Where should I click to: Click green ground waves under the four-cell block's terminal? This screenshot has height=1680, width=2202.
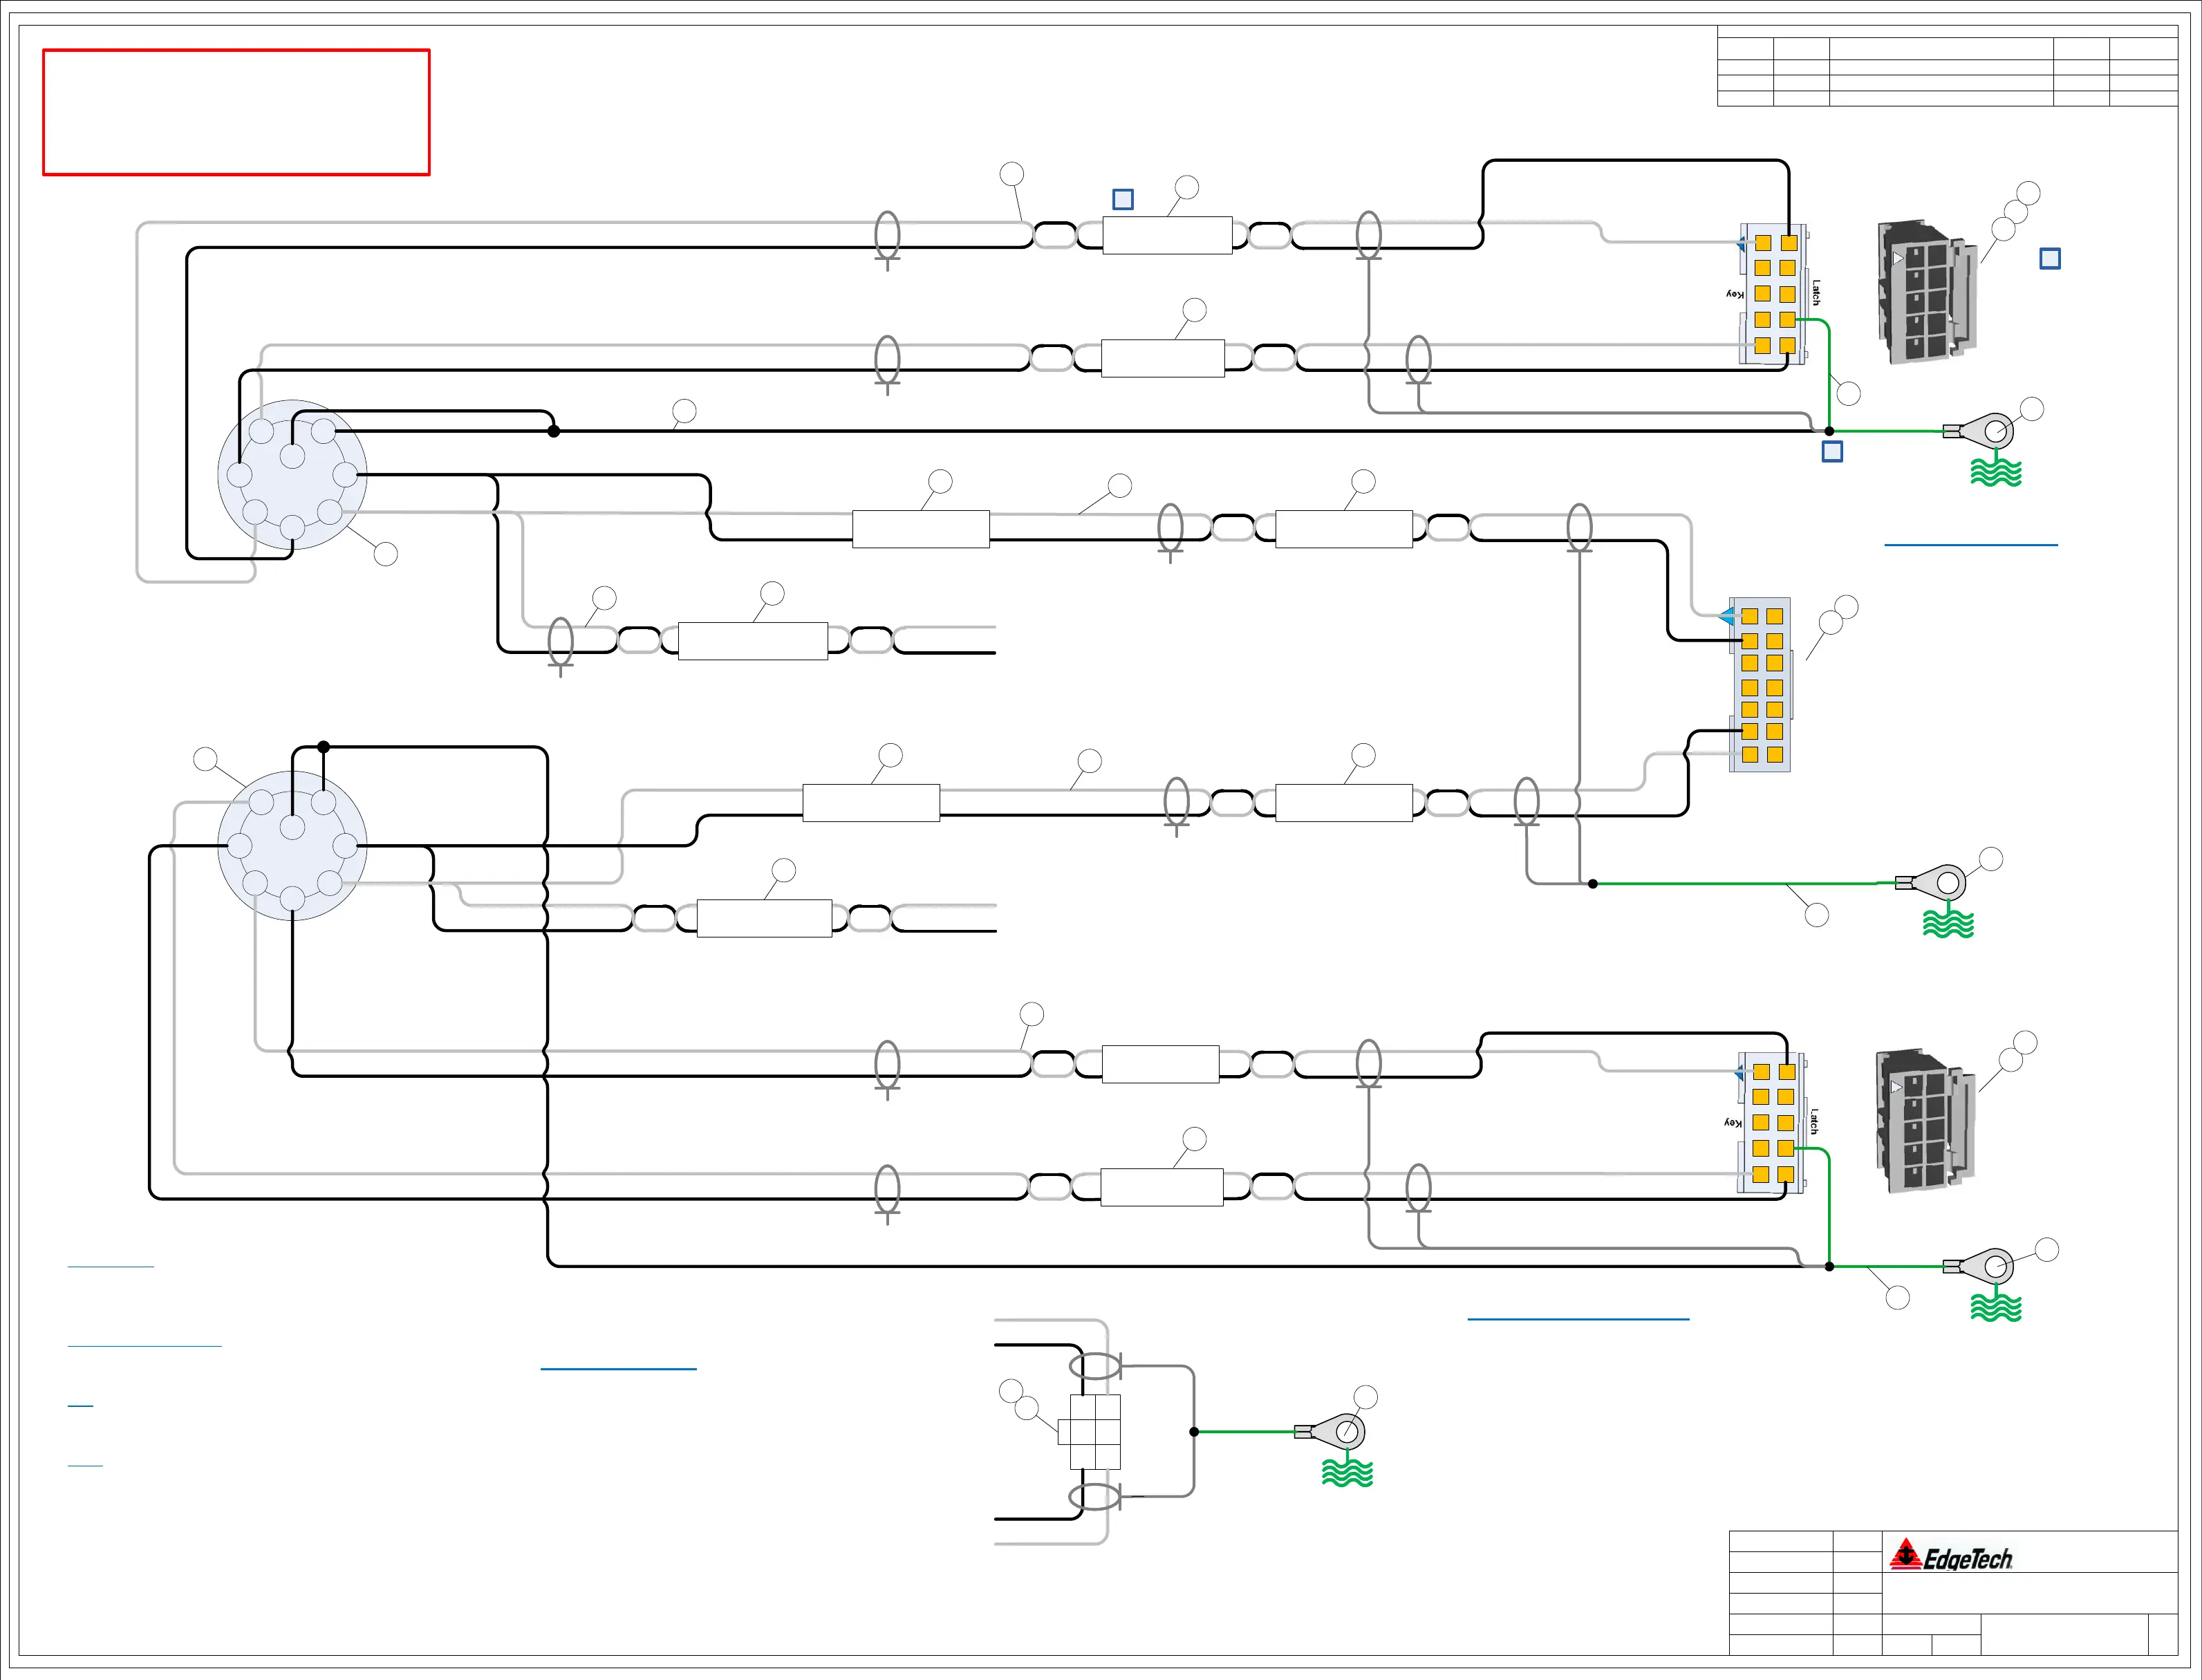point(1347,1473)
